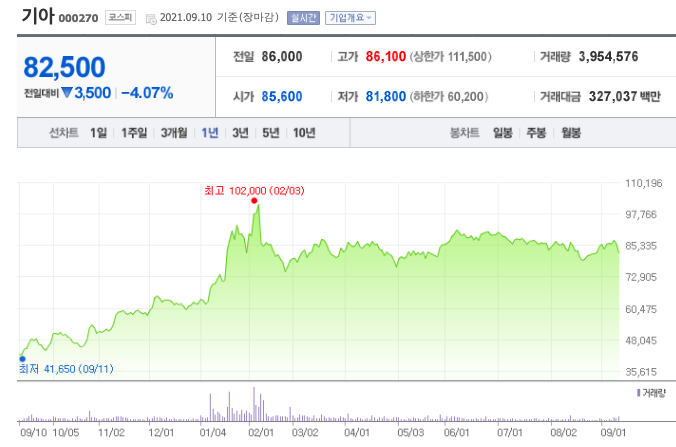Click the blue 최저 low marker dot

pyautogui.click(x=22, y=359)
